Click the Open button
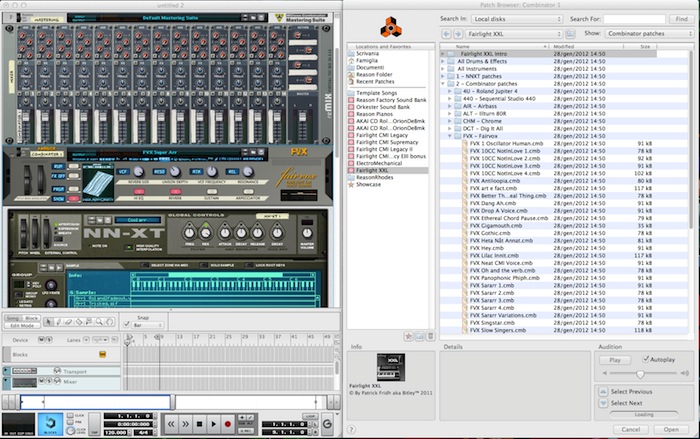This screenshot has width=700, height=439. pos(669,429)
